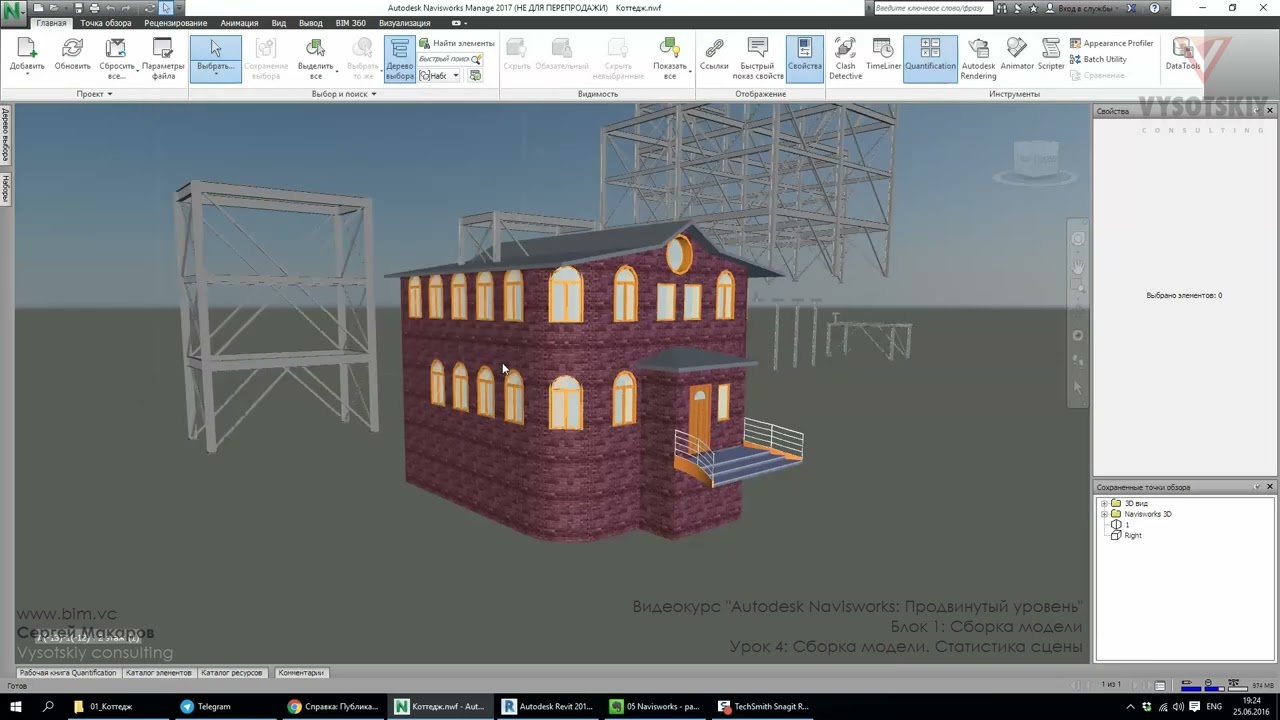Expand the 3D вид folder
Viewport: 1280px width, 720px height.
pyautogui.click(x=1104, y=504)
